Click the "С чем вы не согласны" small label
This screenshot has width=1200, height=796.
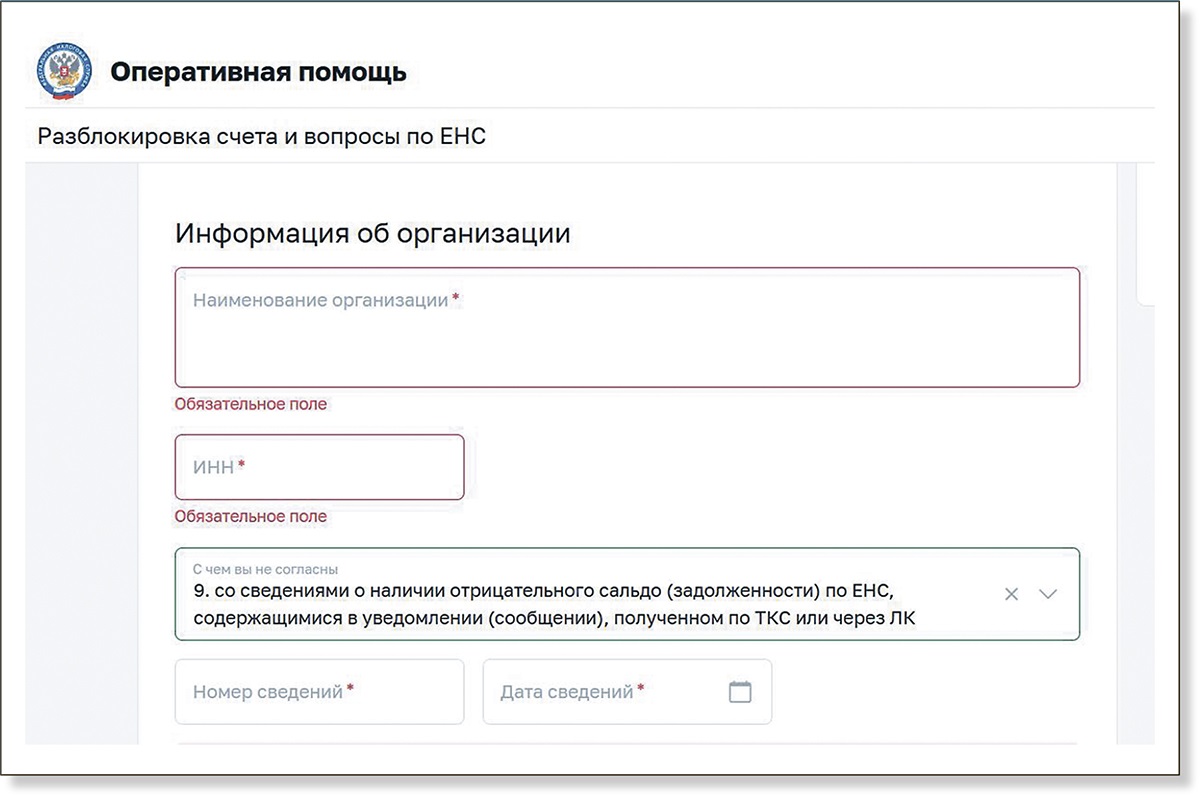click(265, 570)
